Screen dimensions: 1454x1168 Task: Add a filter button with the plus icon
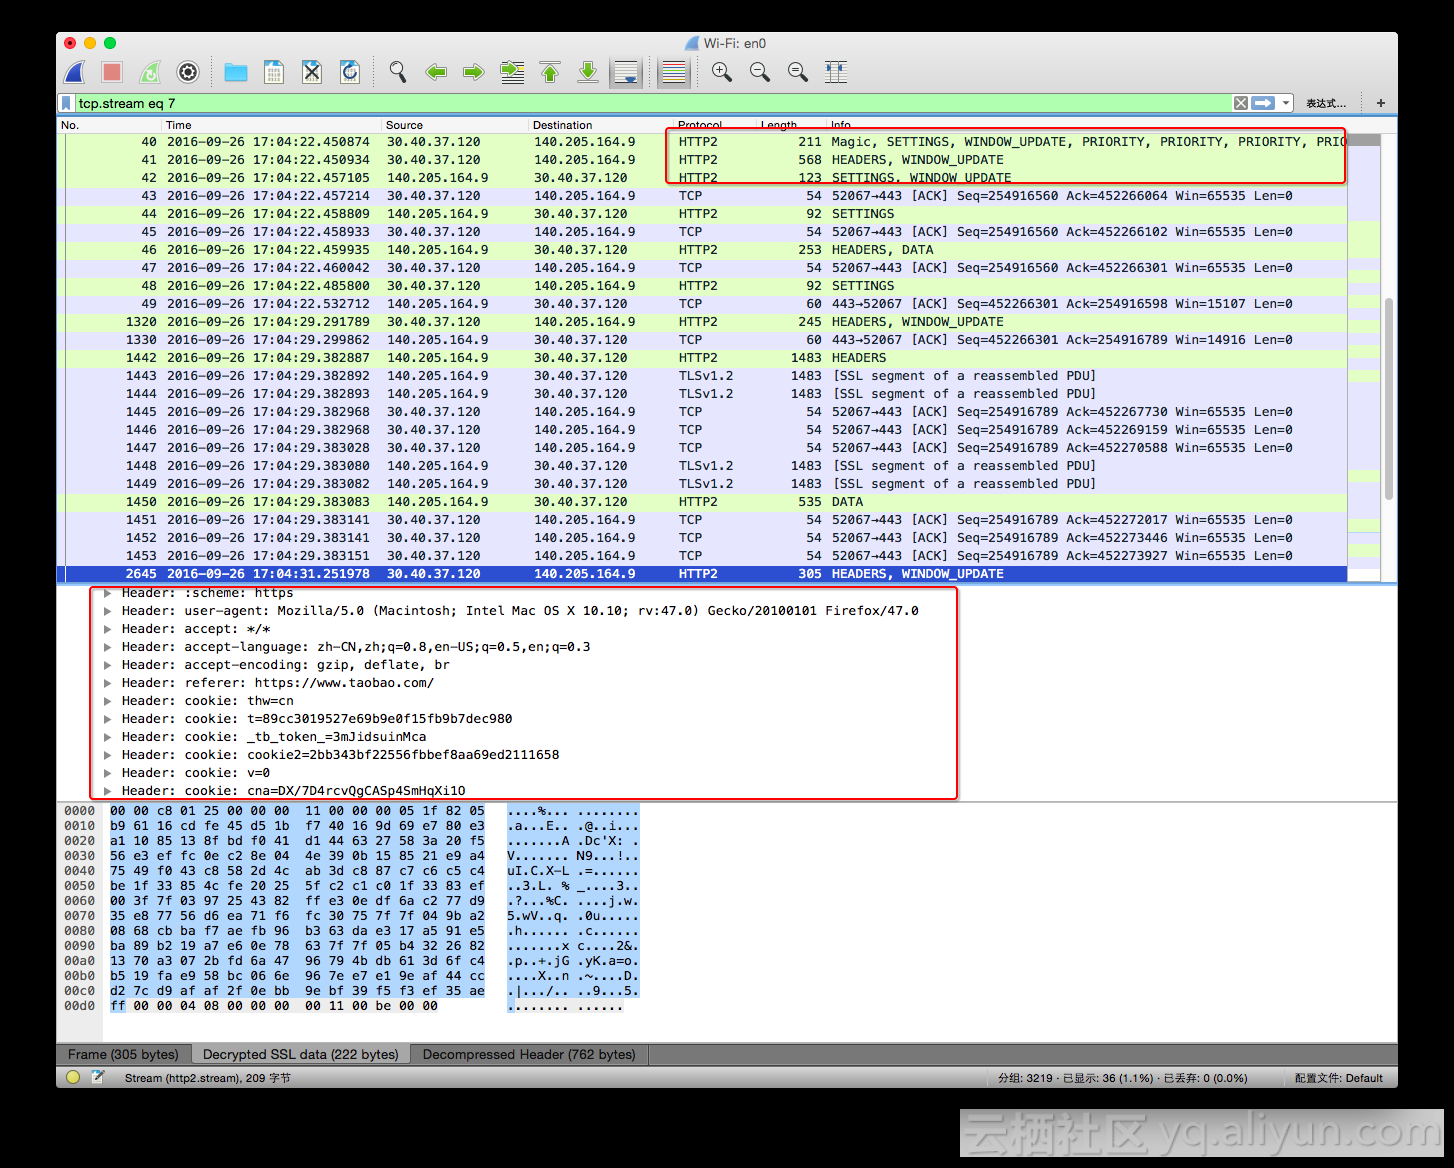1381,103
